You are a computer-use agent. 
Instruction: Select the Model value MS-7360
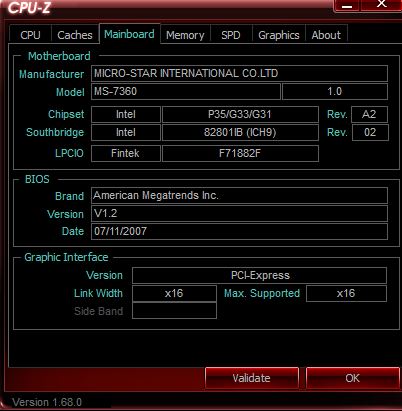(186, 91)
